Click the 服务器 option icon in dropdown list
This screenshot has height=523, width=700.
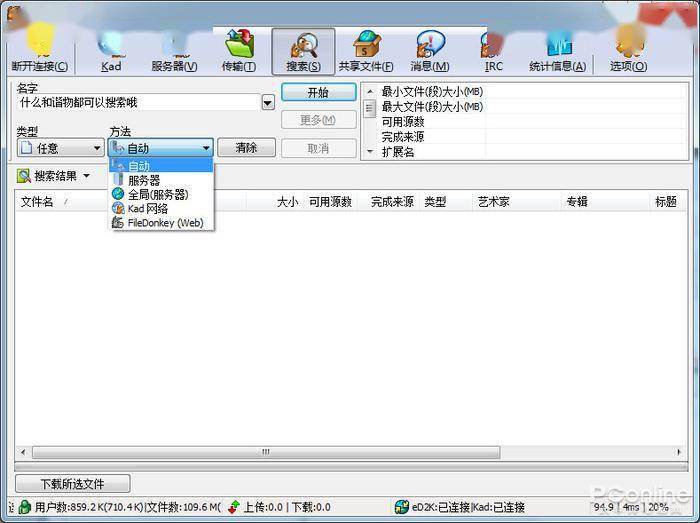pyautogui.click(x=118, y=180)
